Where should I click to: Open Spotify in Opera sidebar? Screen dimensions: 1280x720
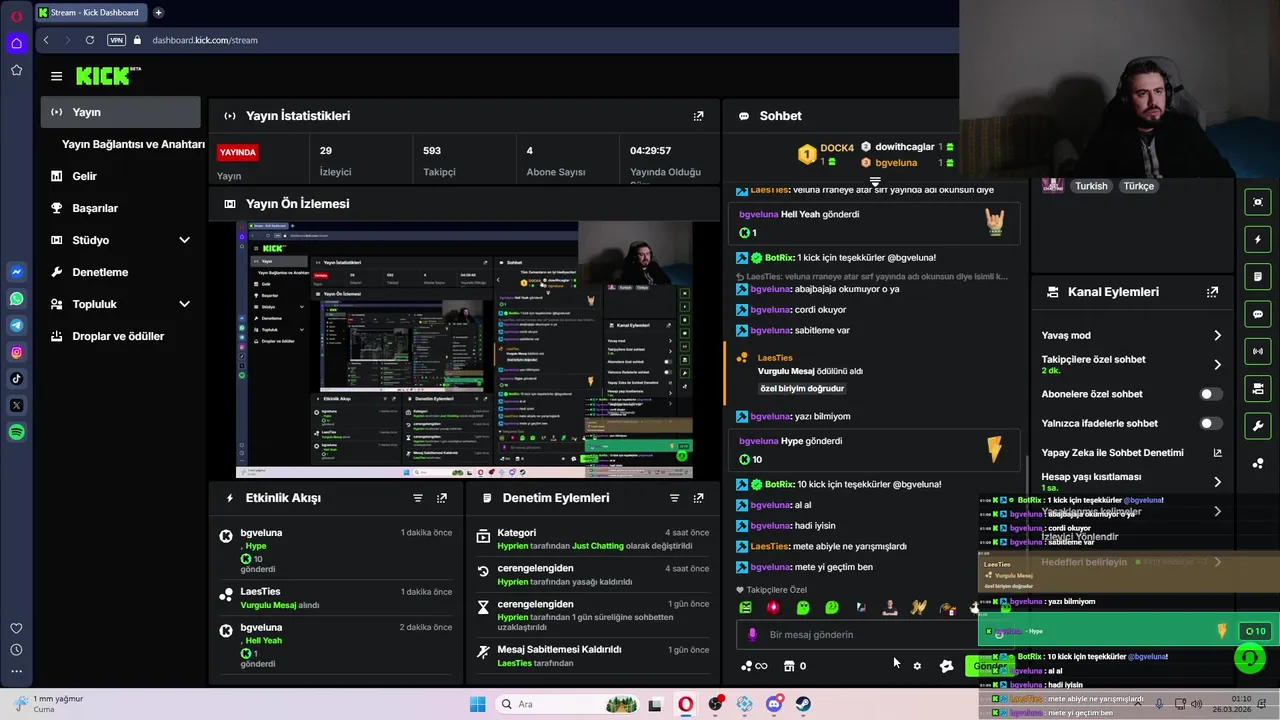point(16,432)
